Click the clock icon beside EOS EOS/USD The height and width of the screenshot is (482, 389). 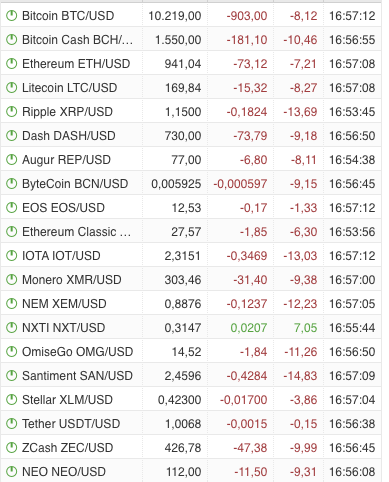[x=12, y=208]
